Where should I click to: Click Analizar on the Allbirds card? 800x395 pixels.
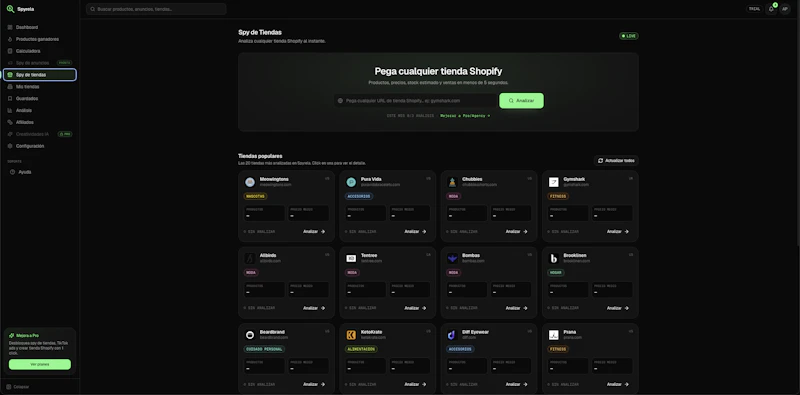314,308
